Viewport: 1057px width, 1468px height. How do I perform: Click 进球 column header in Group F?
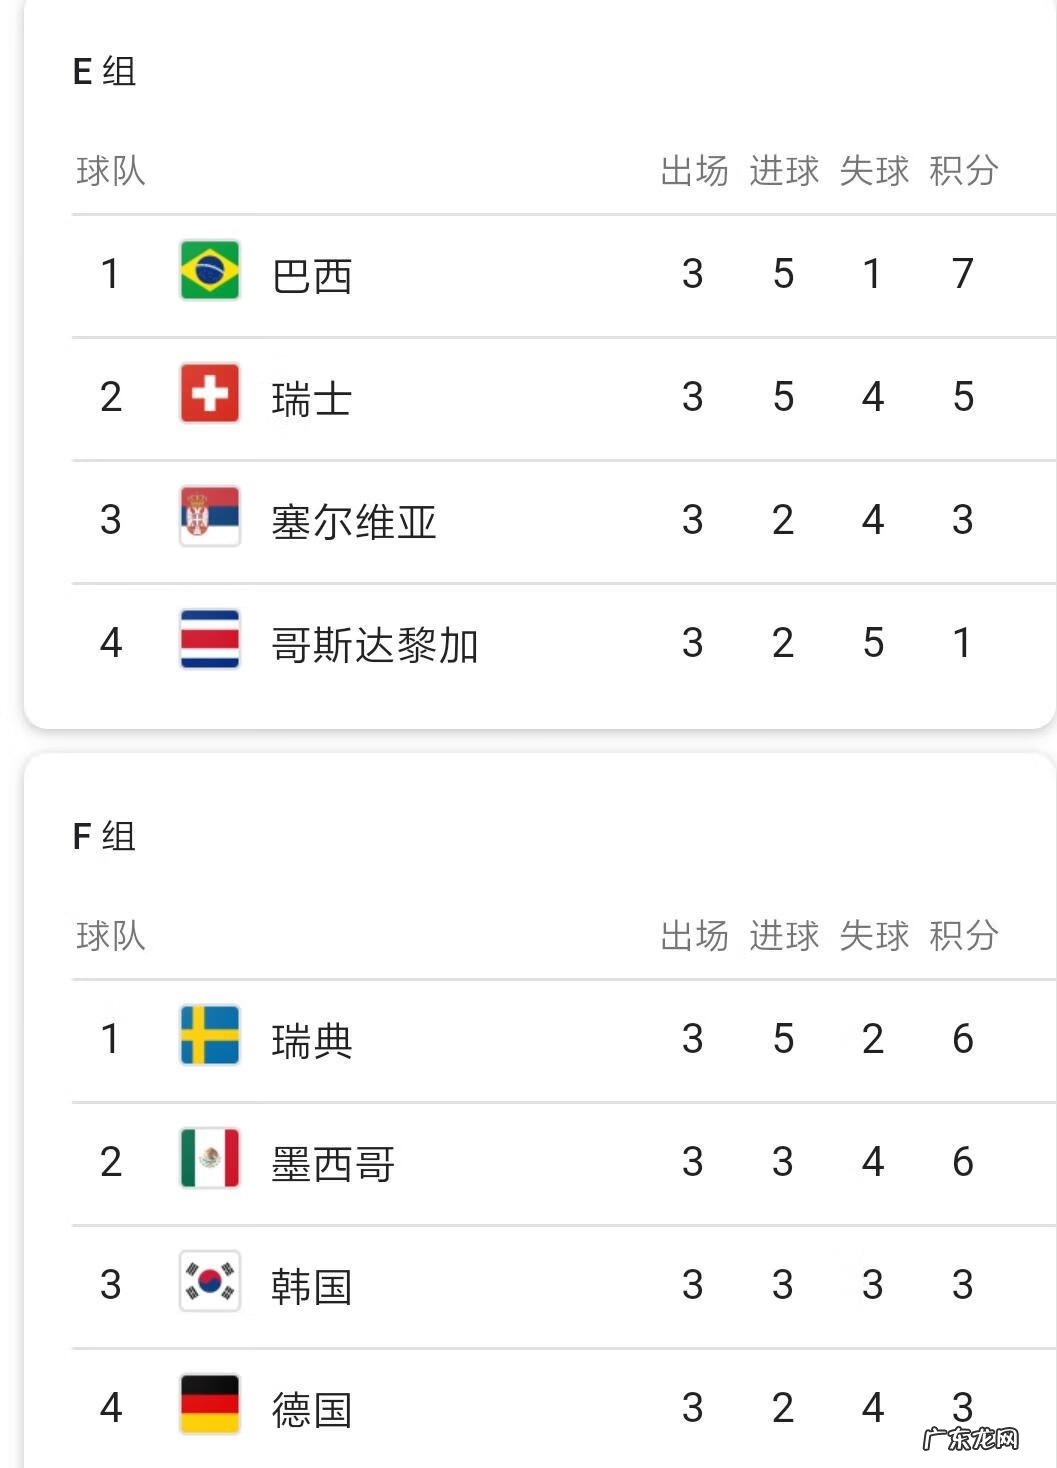pyautogui.click(x=784, y=936)
